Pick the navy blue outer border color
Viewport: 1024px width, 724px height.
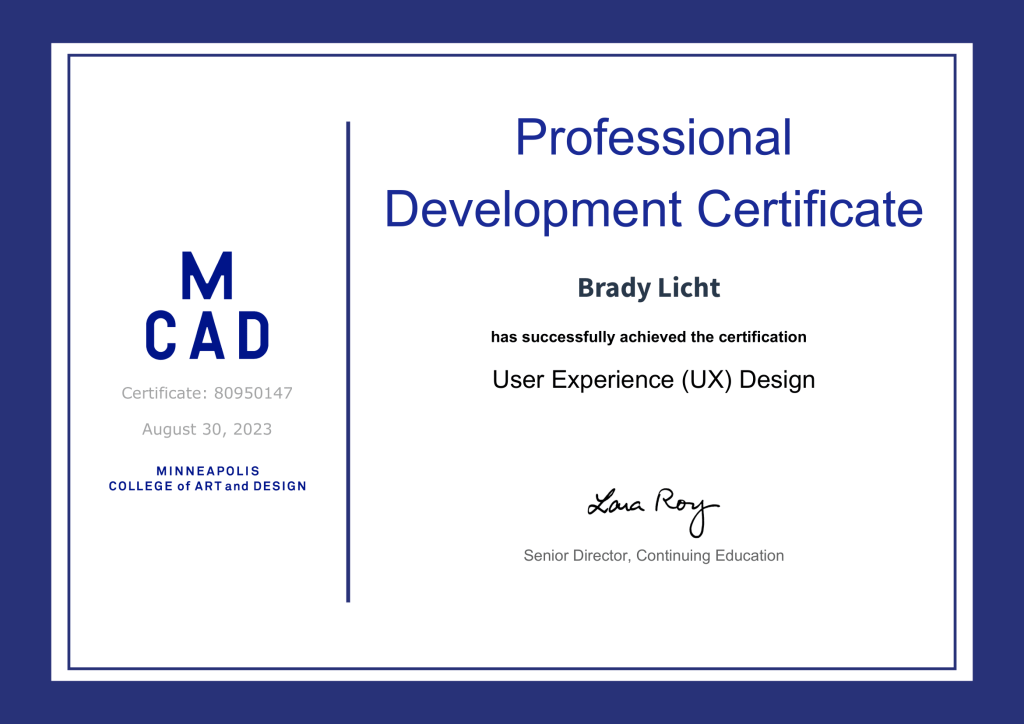pyautogui.click(x=25, y=360)
